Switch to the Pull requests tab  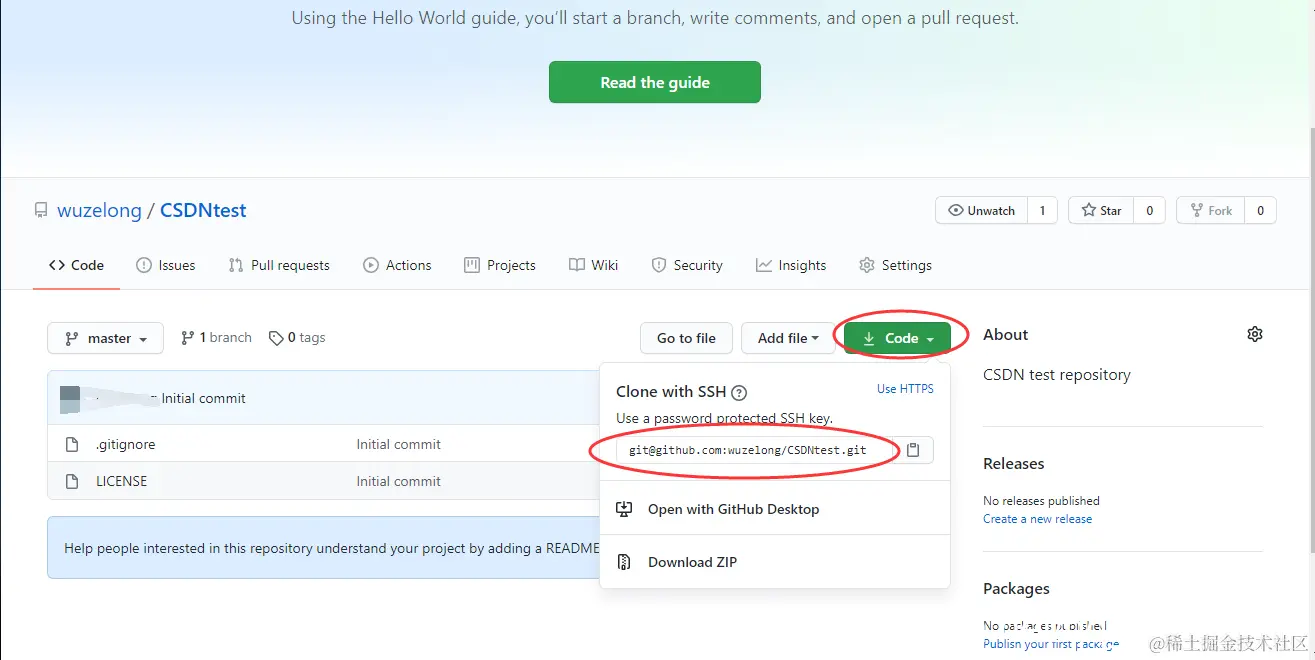279,265
